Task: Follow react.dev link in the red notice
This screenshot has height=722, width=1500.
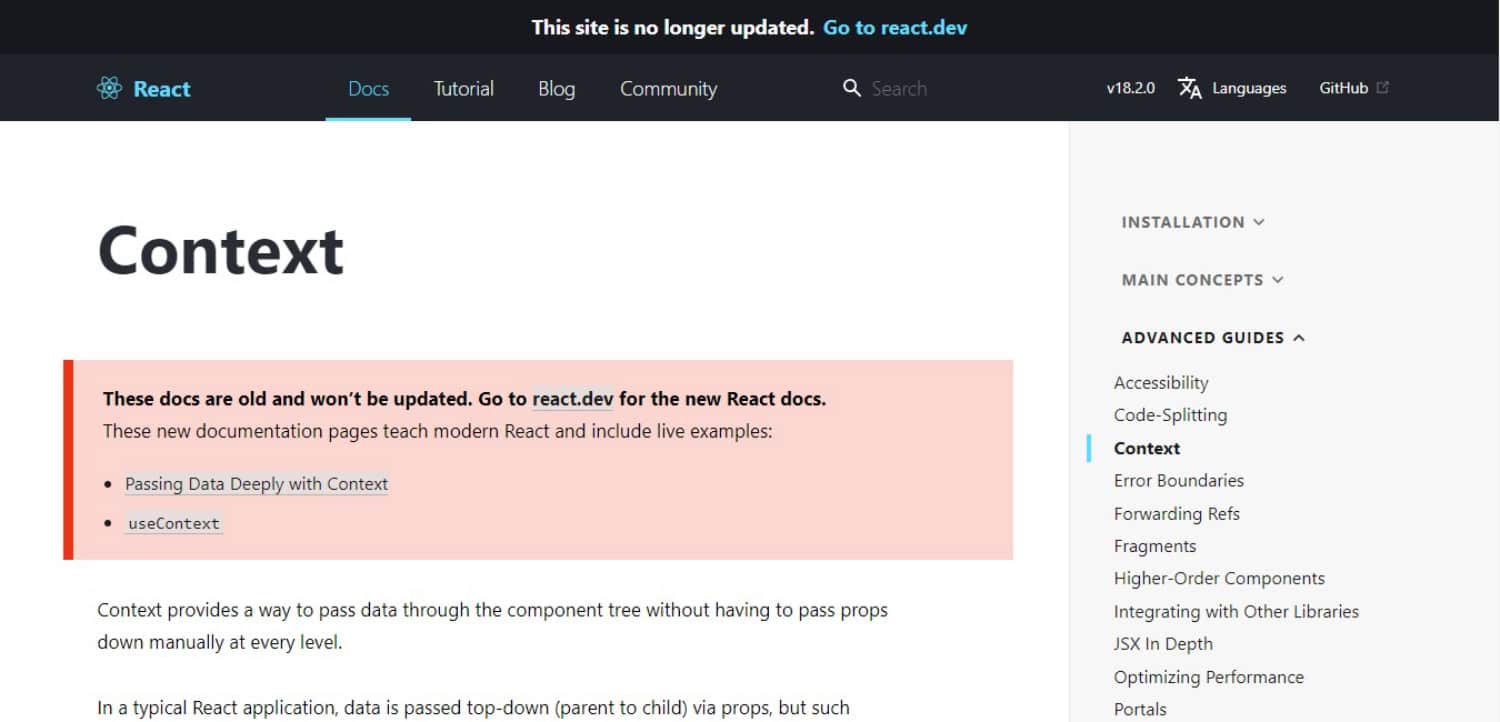Action: coord(573,399)
